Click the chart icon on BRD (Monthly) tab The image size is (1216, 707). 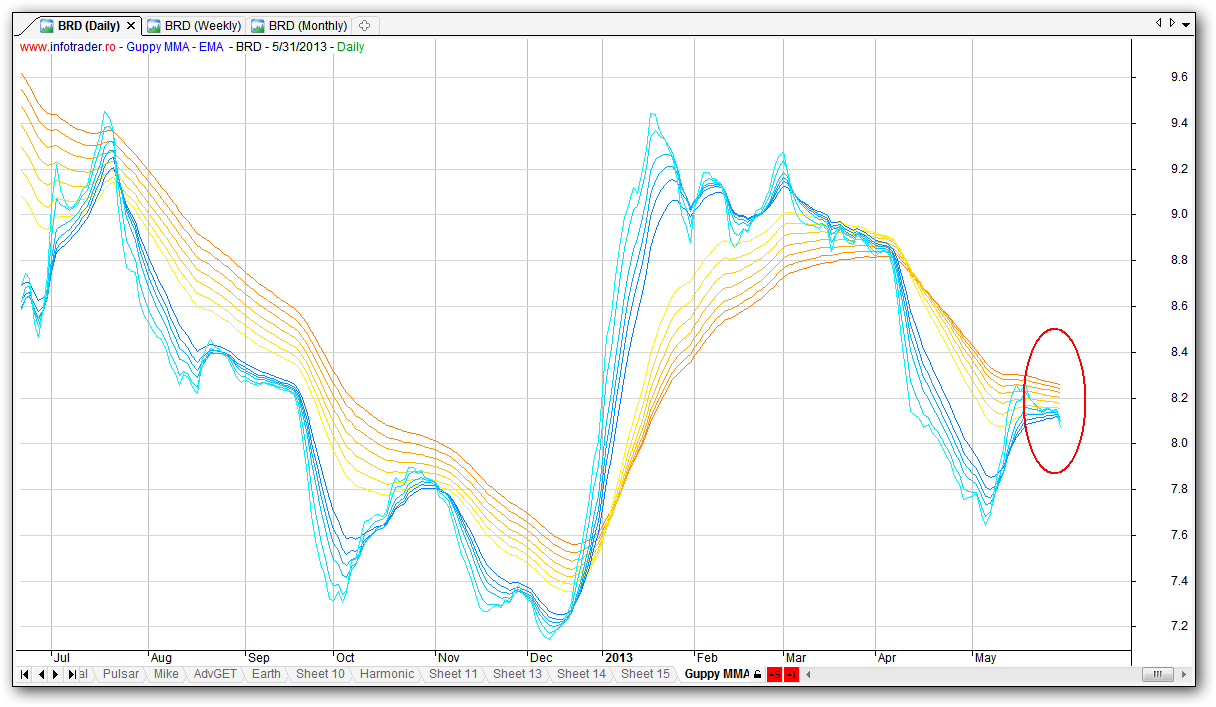(x=258, y=26)
